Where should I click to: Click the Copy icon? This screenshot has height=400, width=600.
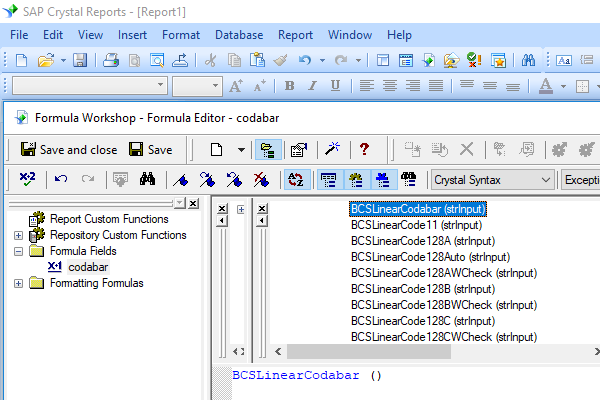click(x=234, y=60)
